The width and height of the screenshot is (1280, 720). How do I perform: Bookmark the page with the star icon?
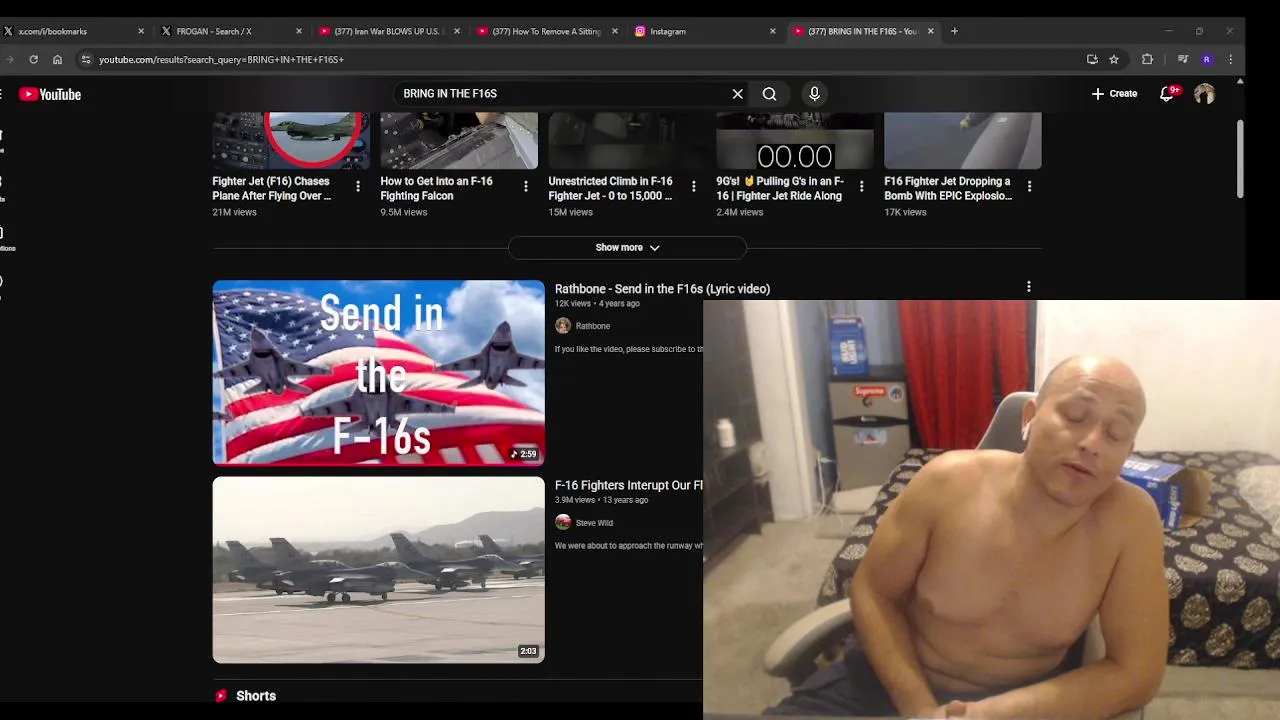1114,59
